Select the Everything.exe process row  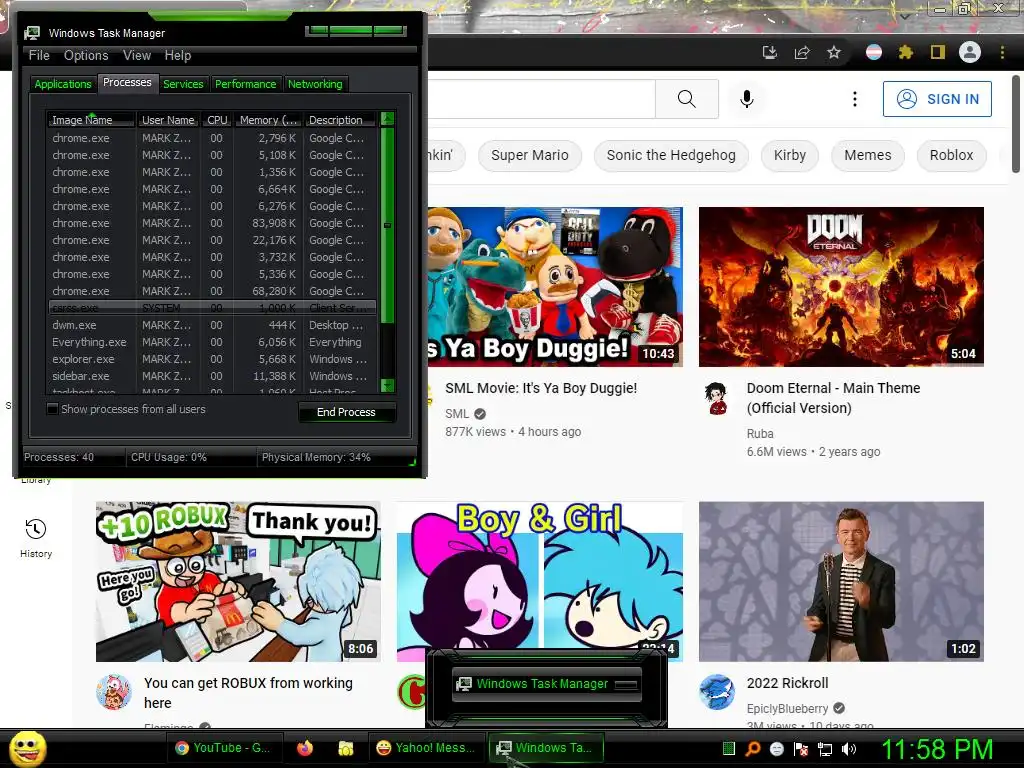[x=212, y=342]
